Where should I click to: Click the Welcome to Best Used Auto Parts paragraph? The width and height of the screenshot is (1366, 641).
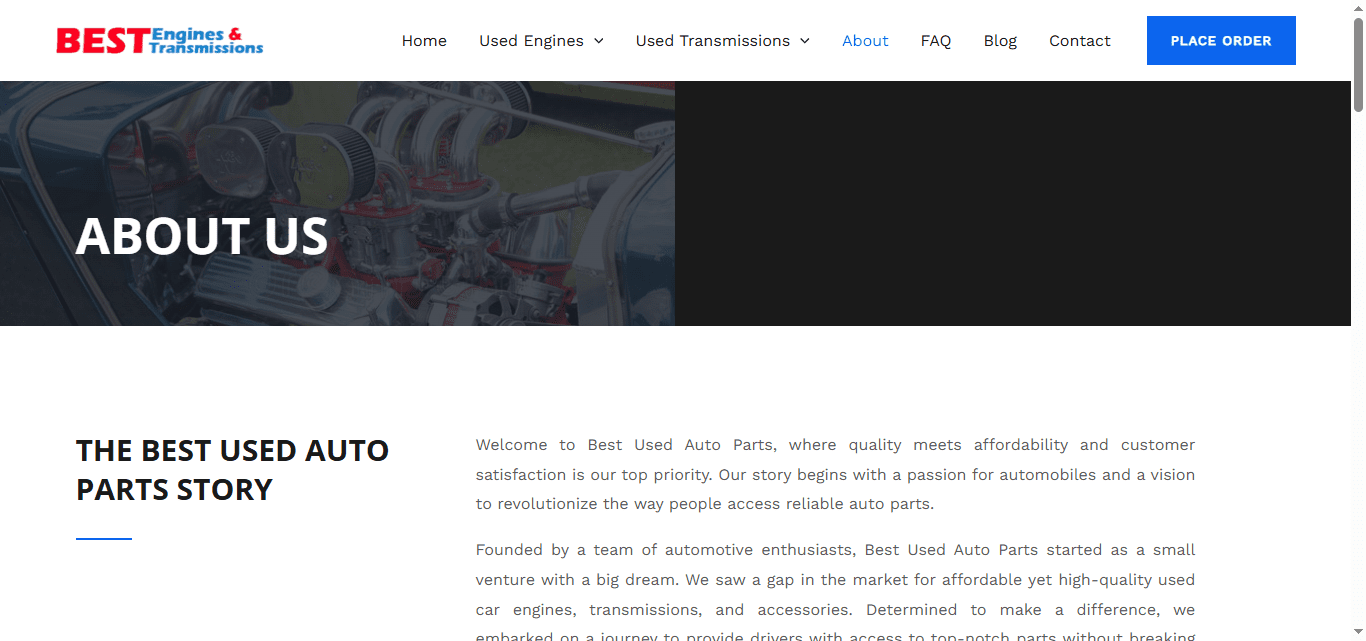tap(835, 474)
